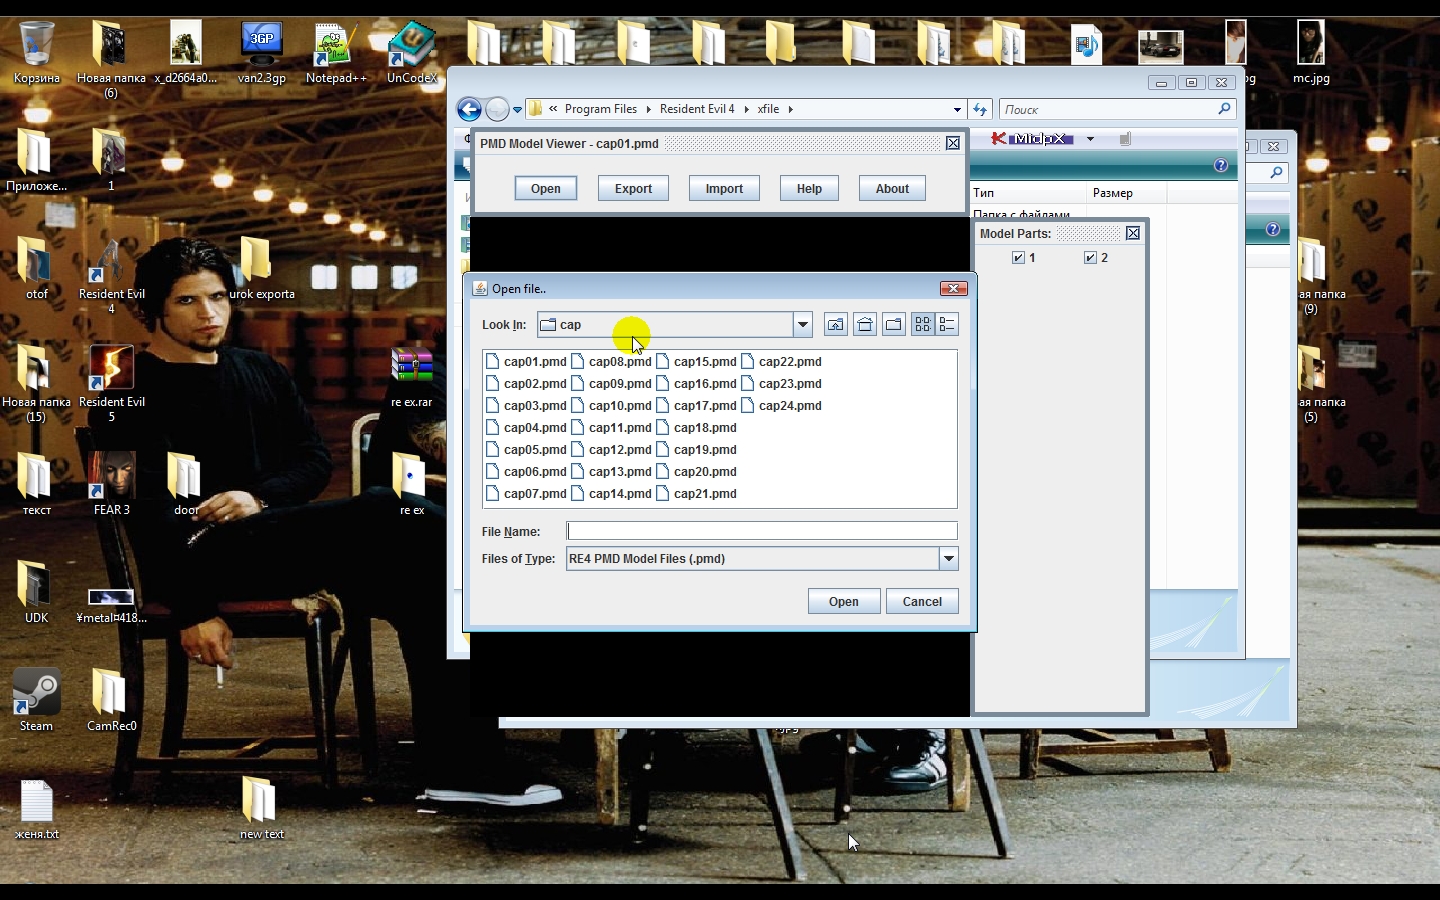Select the женя.txt text file icon

click(37, 808)
